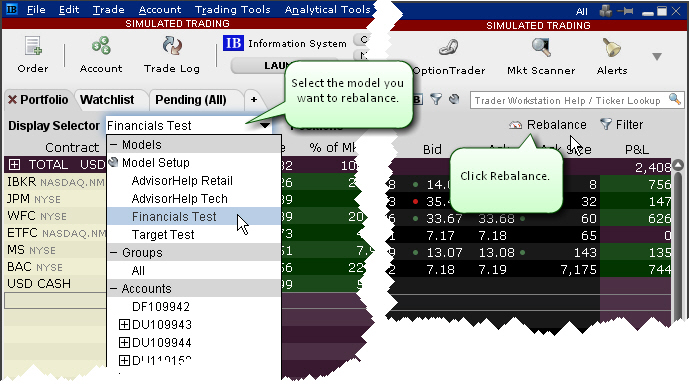
Task: Click the Rebalance button
Action: (548, 125)
